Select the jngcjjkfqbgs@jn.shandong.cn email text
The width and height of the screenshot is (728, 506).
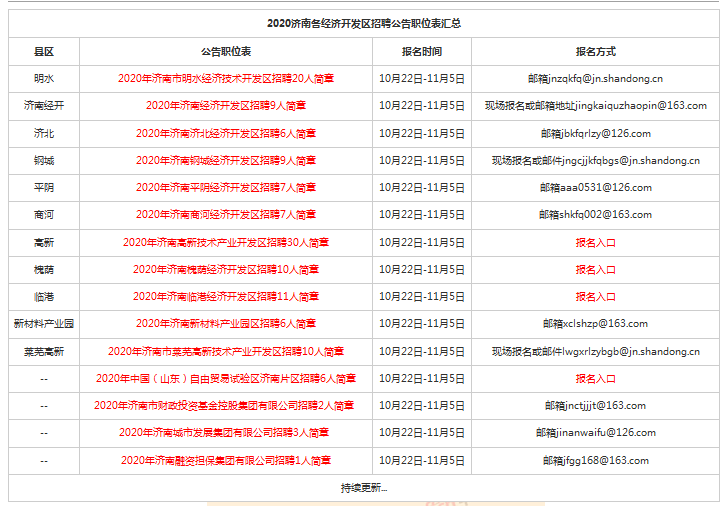(630, 160)
